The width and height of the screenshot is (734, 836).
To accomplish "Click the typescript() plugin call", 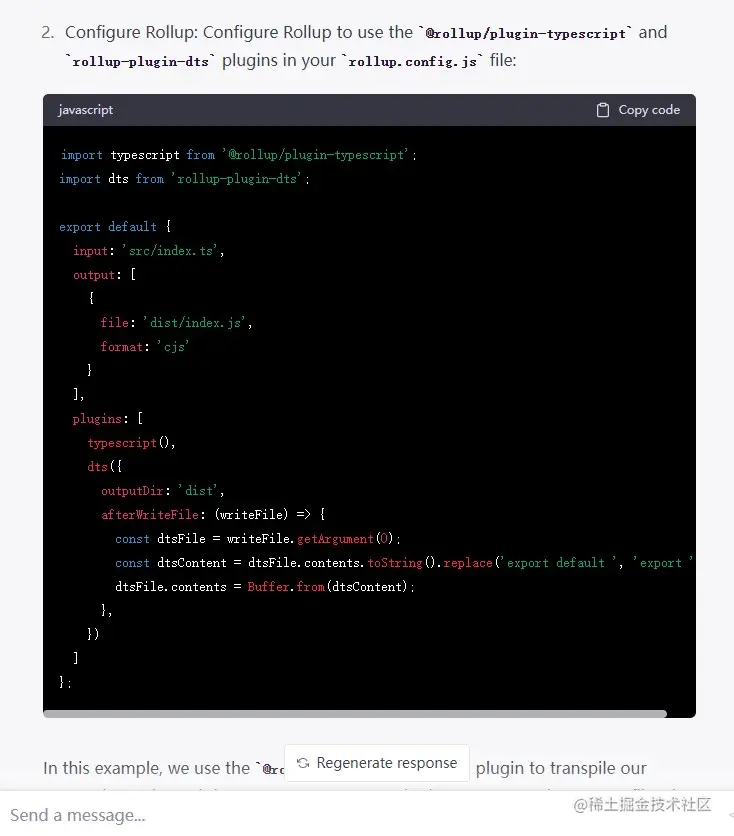I will click(x=131, y=443).
